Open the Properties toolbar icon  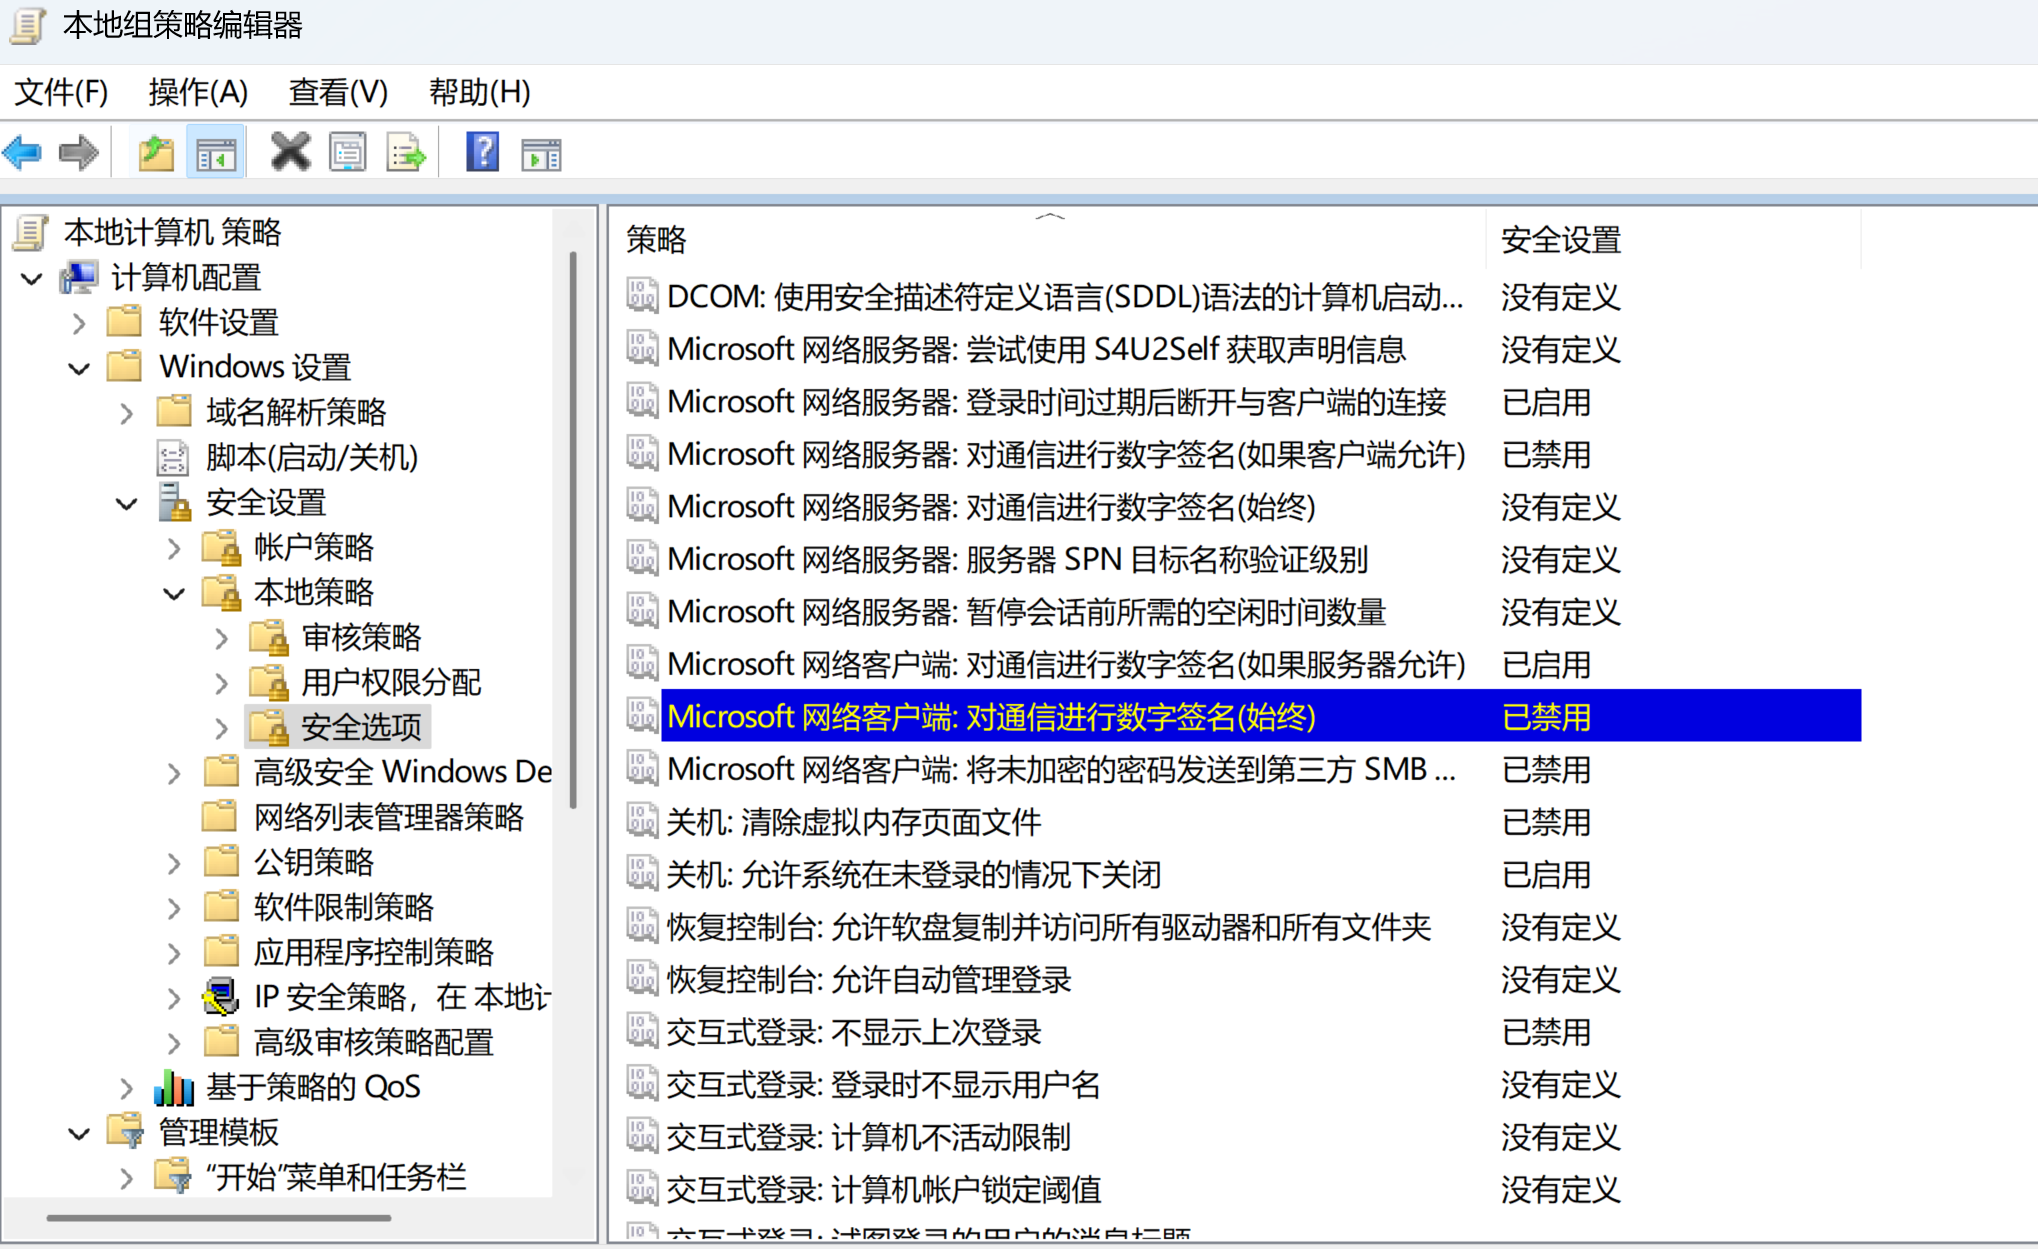coord(347,153)
